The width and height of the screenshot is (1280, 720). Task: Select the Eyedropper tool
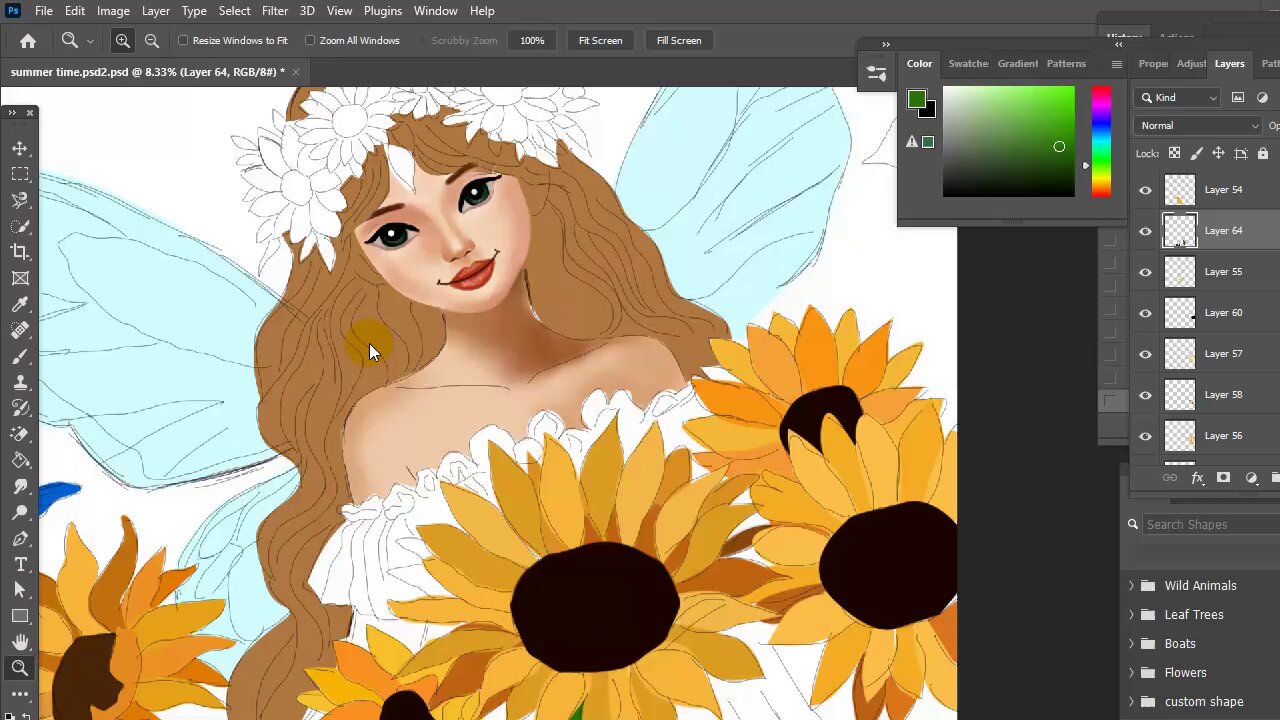click(20, 304)
